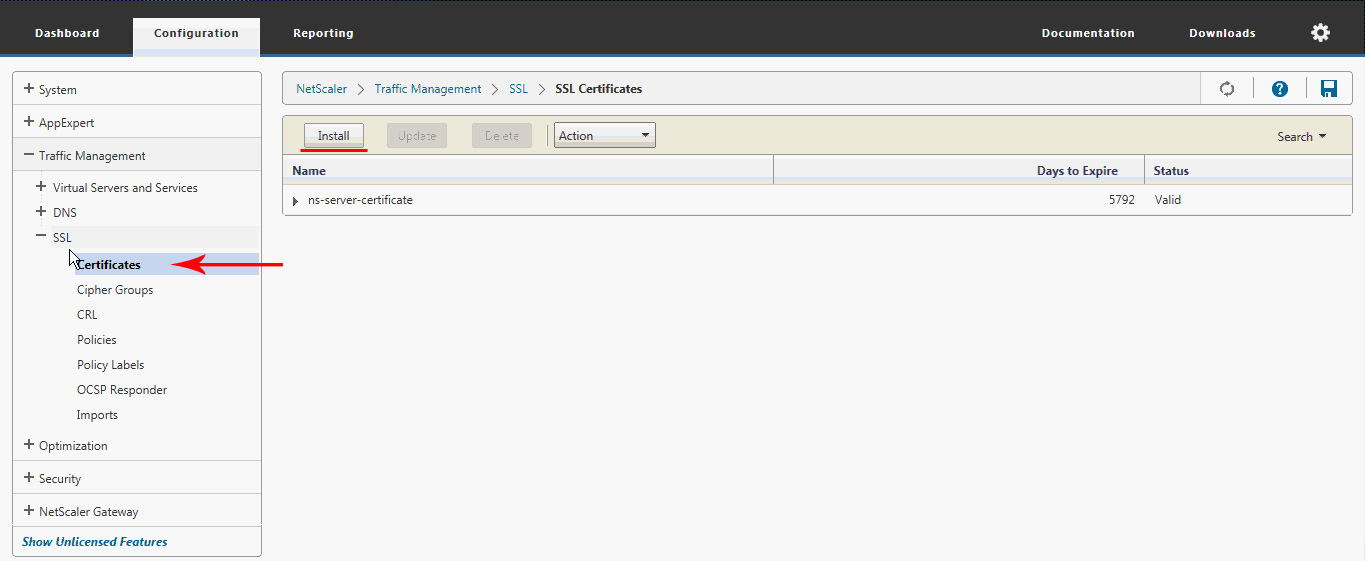The image size is (1365, 561).
Task: Select Cipher Groups in the SSL tree
Action: click(115, 290)
